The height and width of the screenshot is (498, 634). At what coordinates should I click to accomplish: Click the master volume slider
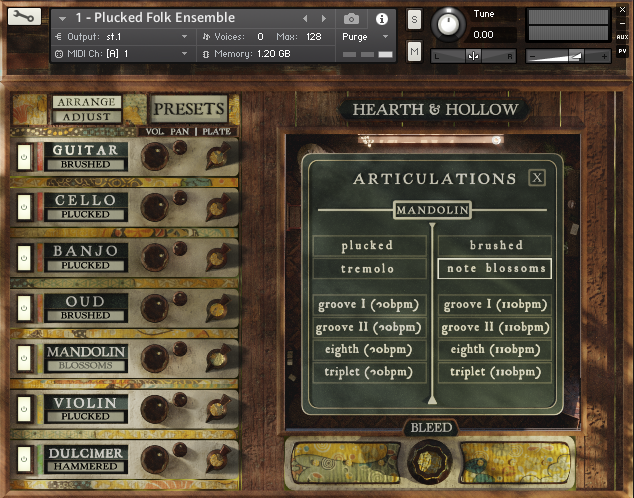[568, 56]
